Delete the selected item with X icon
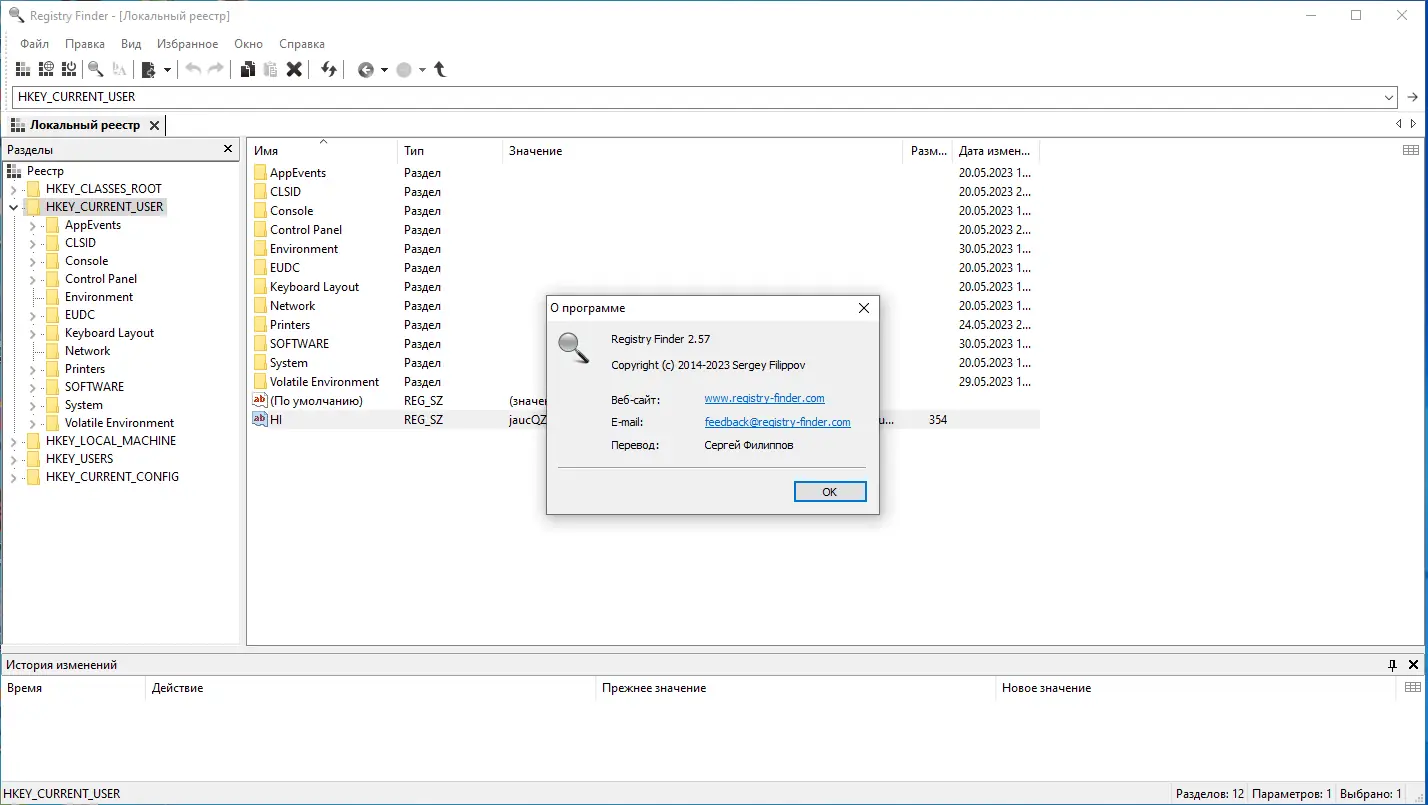This screenshot has height=805, width=1428. (x=294, y=69)
